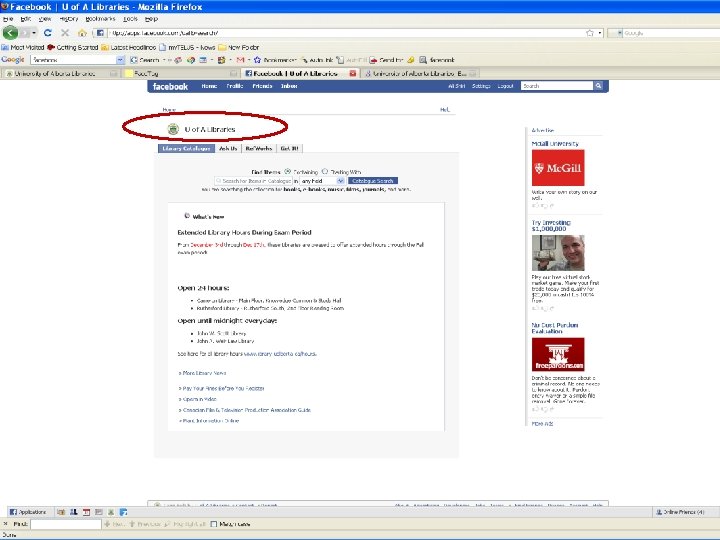Image resolution: width=720 pixels, height=540 pixels.
Task: Switch to first University of Alberta Libraries browser tab
Action: pos(60,73)
